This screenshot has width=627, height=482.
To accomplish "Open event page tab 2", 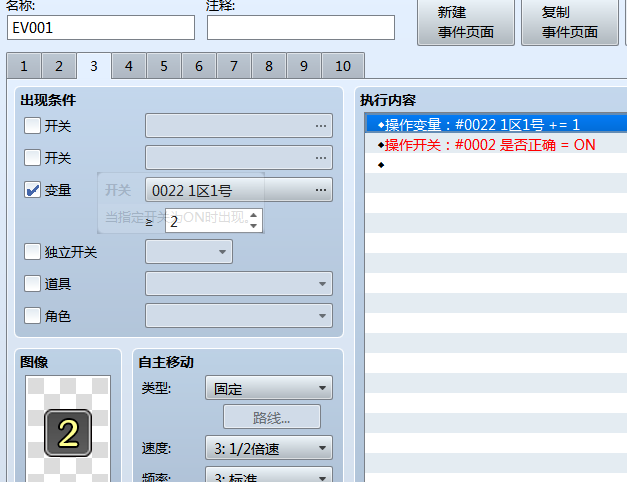I will 59,66.
